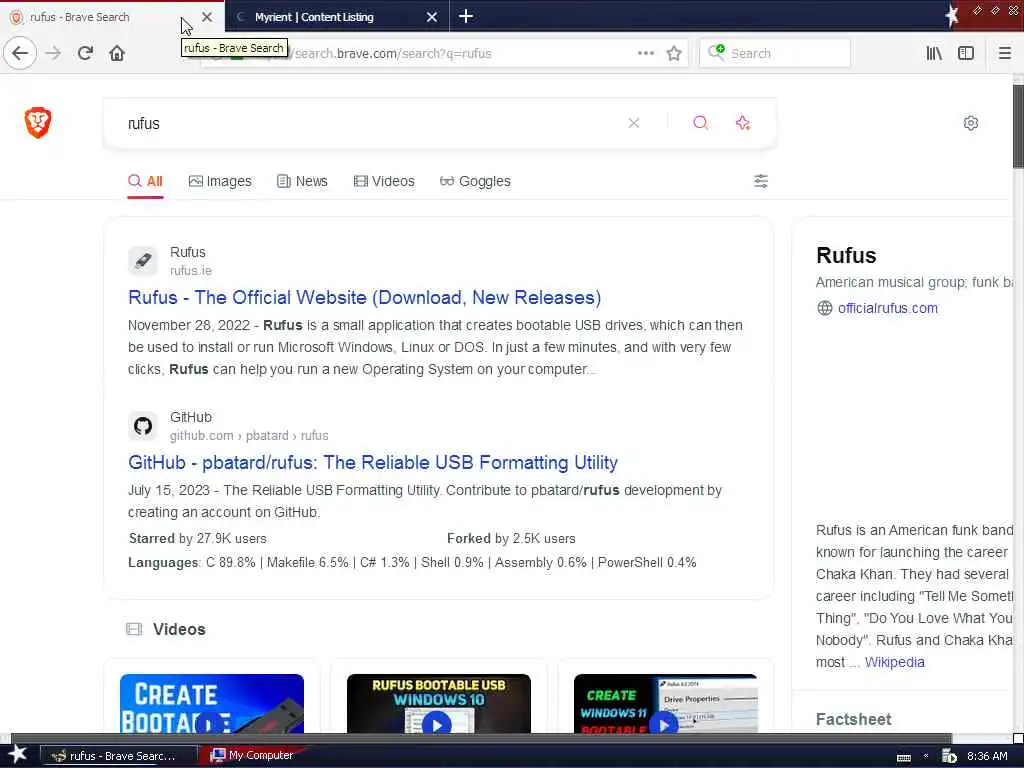The width and height of the screenshot is (1024, 768).
Task: Click the 8:36 AM taskbar clock
Action: pyautogui.click(x=987, y=756)
